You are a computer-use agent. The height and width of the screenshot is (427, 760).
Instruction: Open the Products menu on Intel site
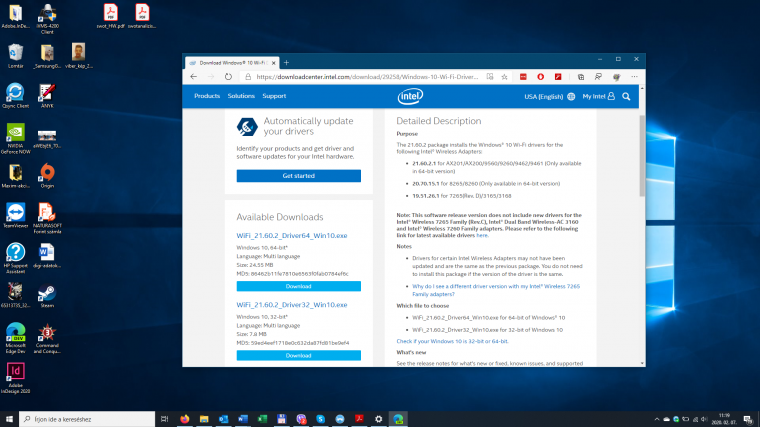207,96
